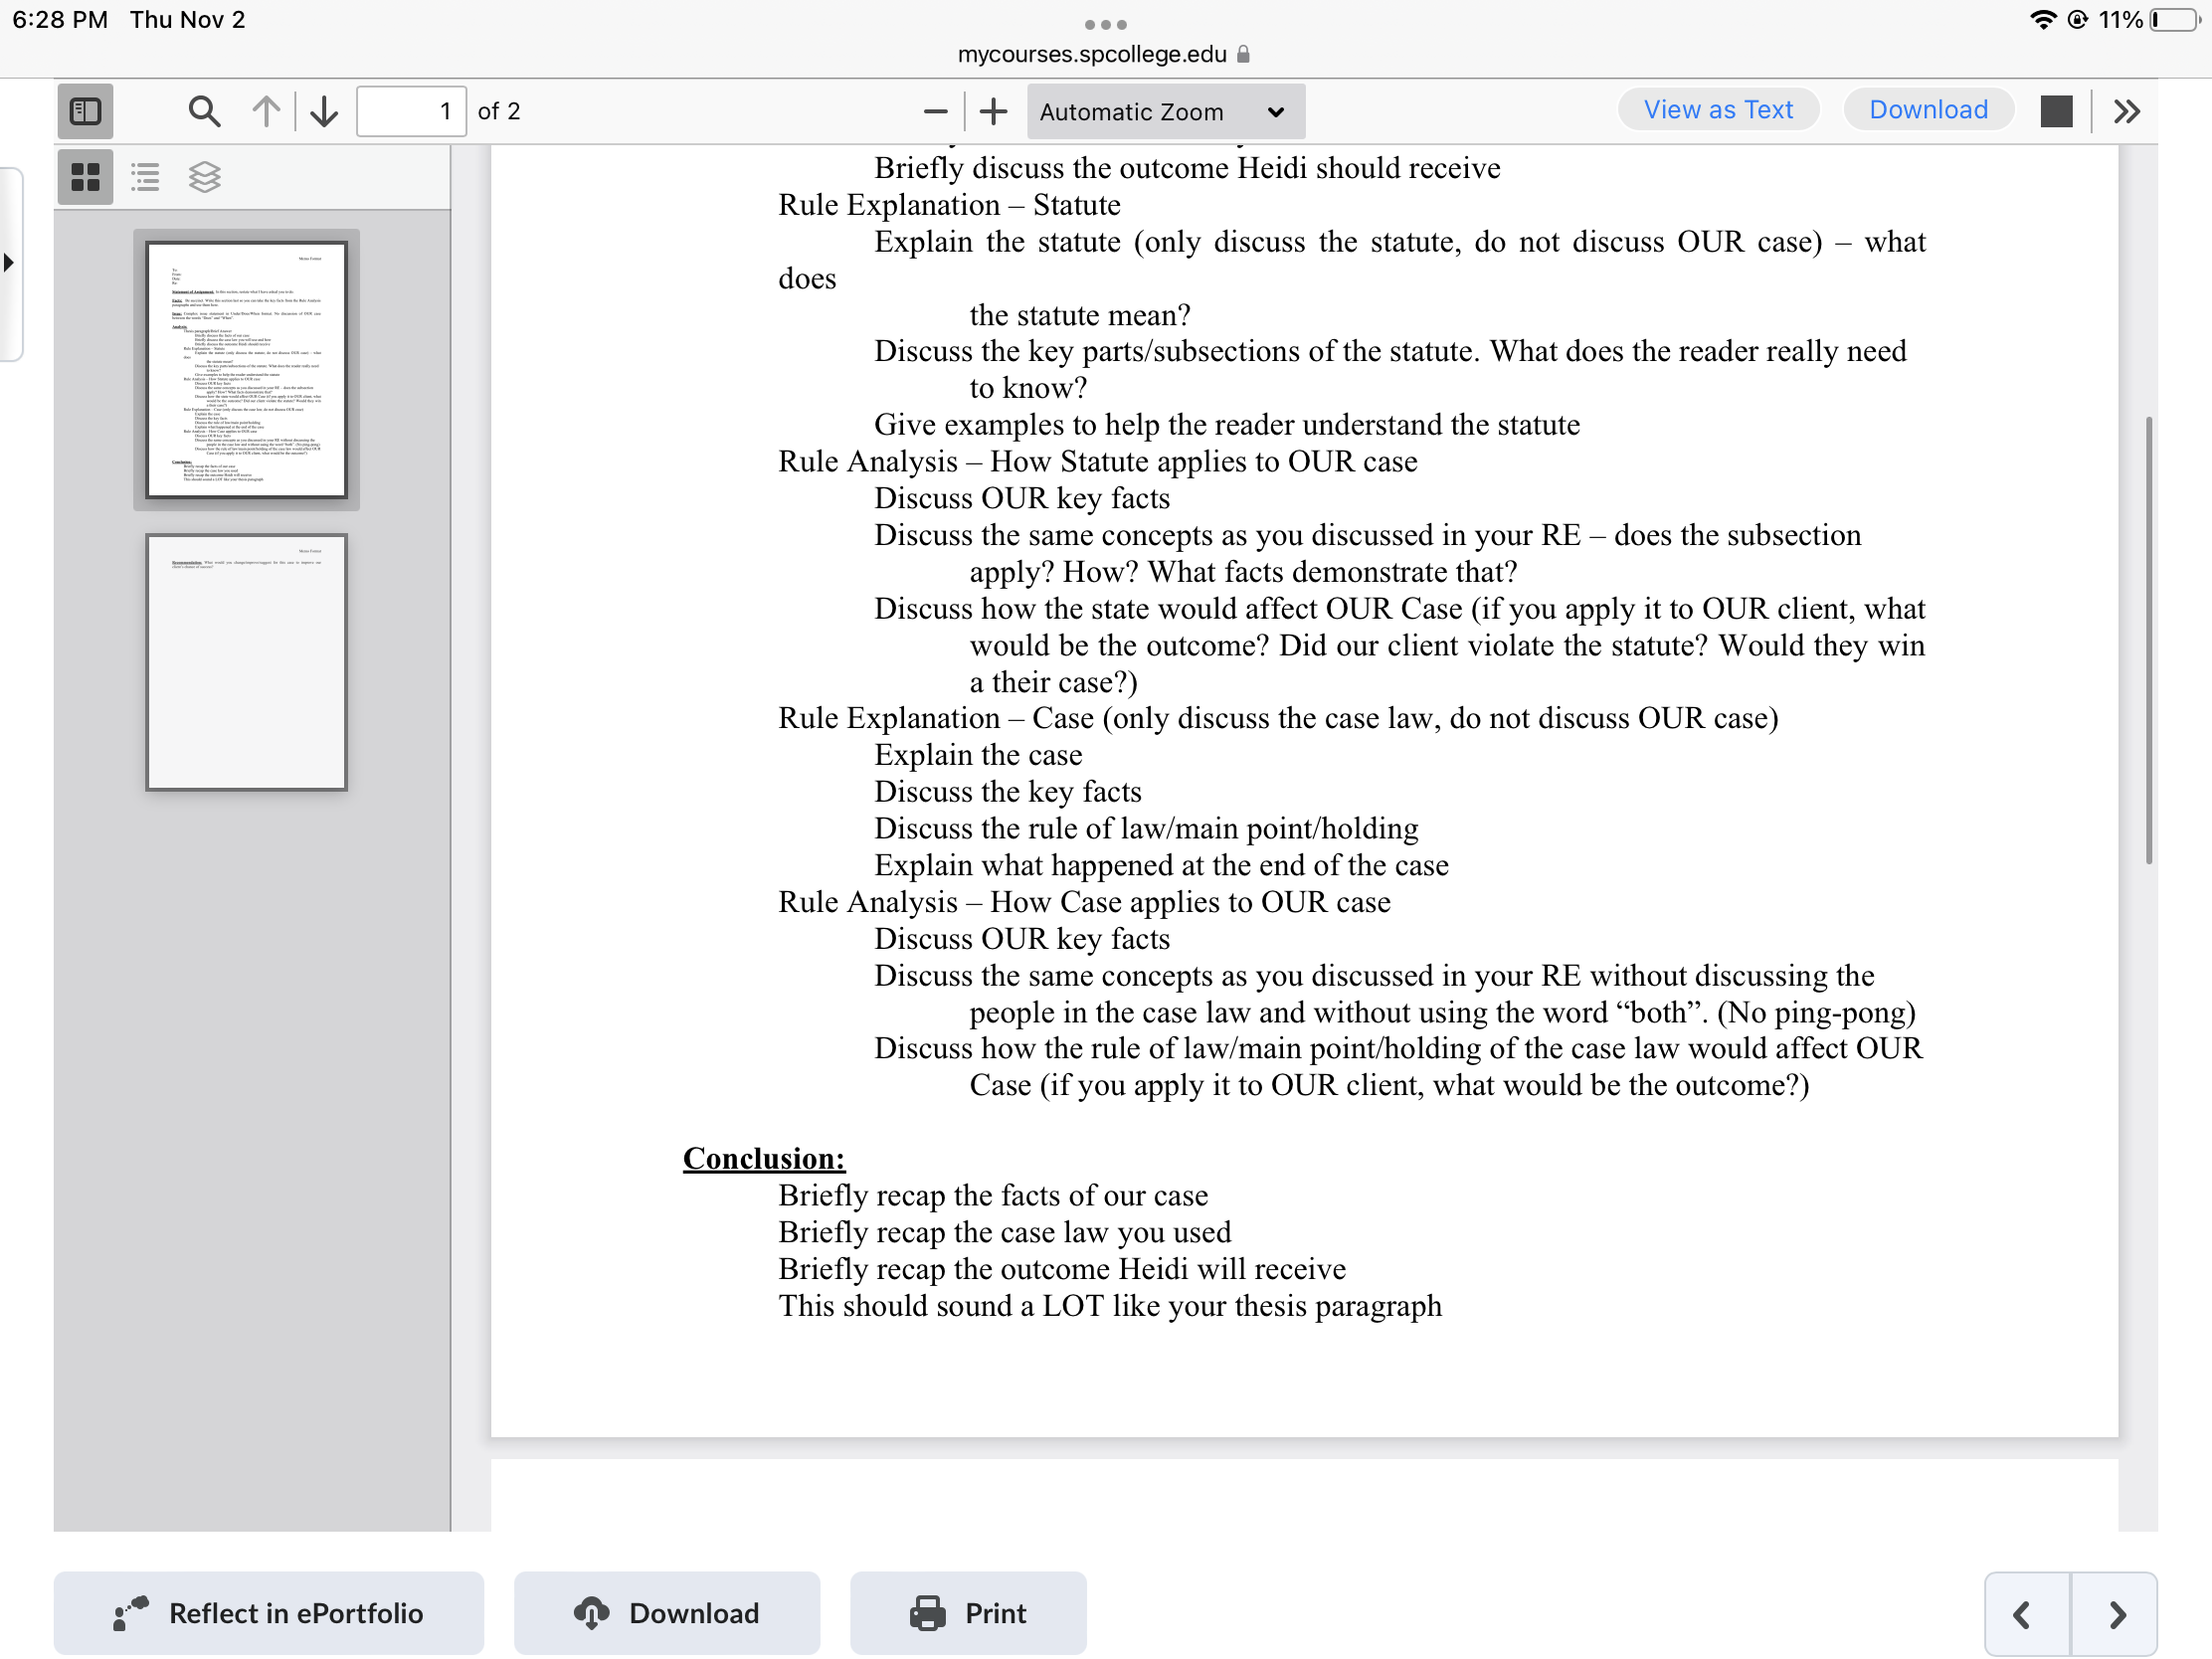Image resolution: width=2212 pixels, height=1659 pixels.
Task: Click Reflect in ePortfolio button
Action: 268,1612
